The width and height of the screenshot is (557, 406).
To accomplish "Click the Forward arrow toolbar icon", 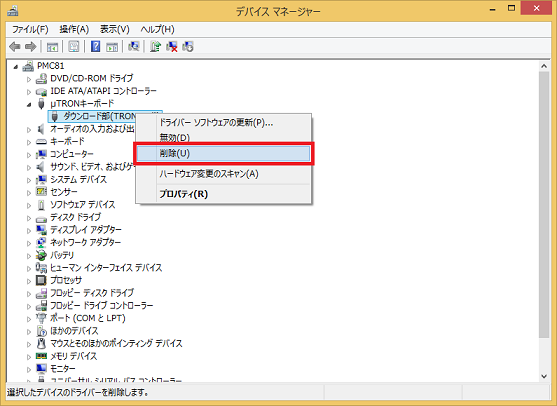I will pyautogui.click(x=31, y=47).
